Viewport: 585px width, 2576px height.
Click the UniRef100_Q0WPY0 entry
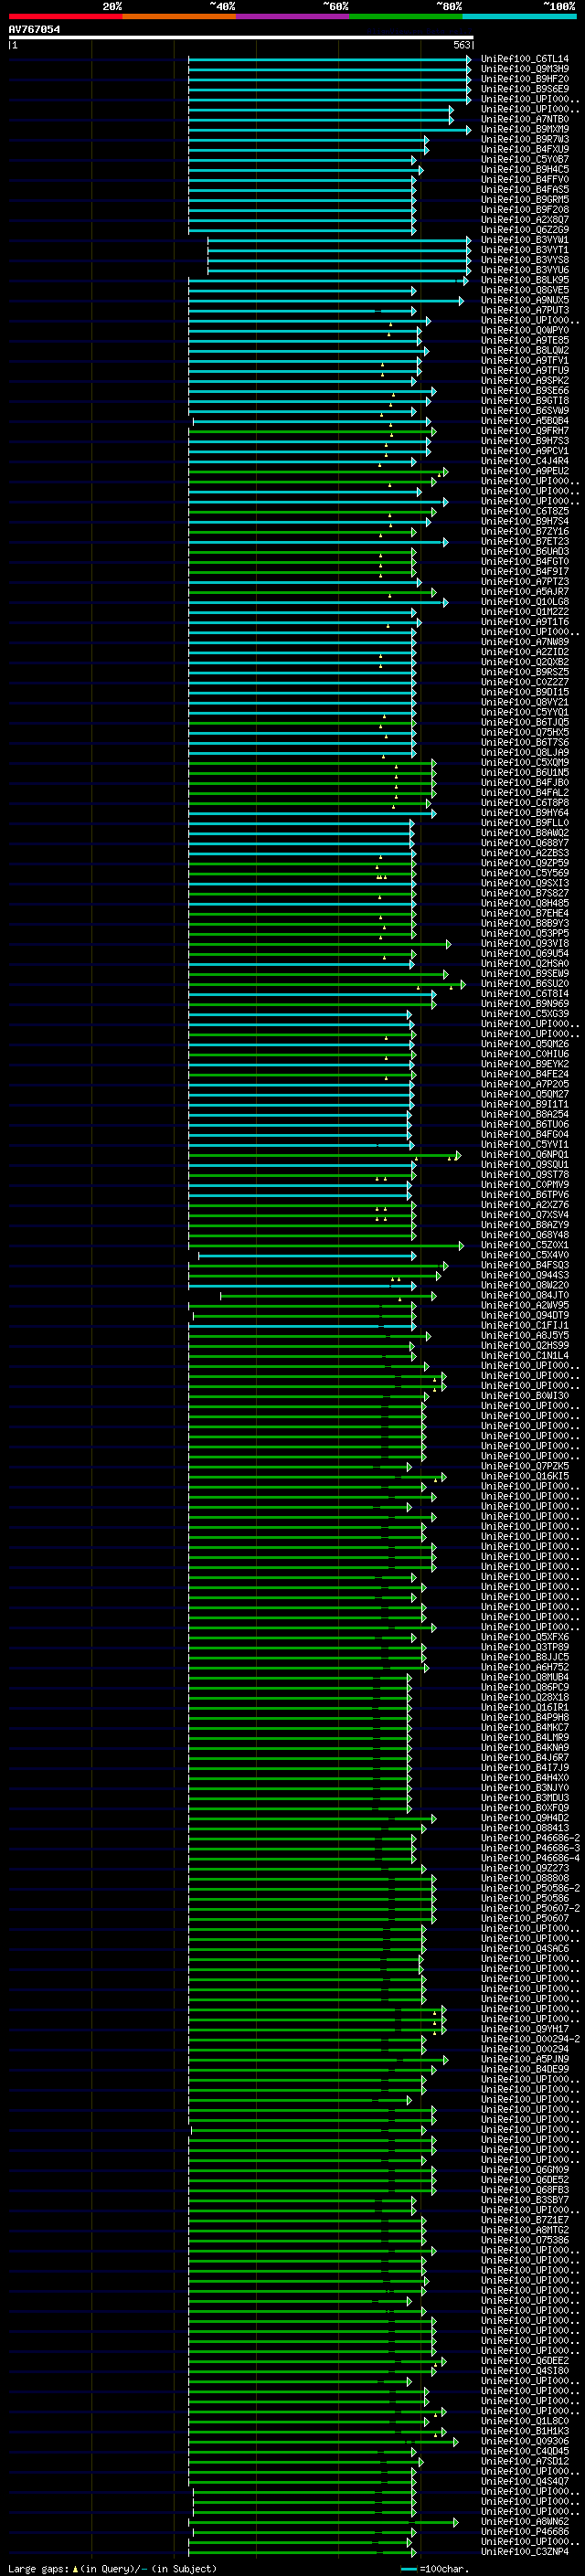coord(525,330)
